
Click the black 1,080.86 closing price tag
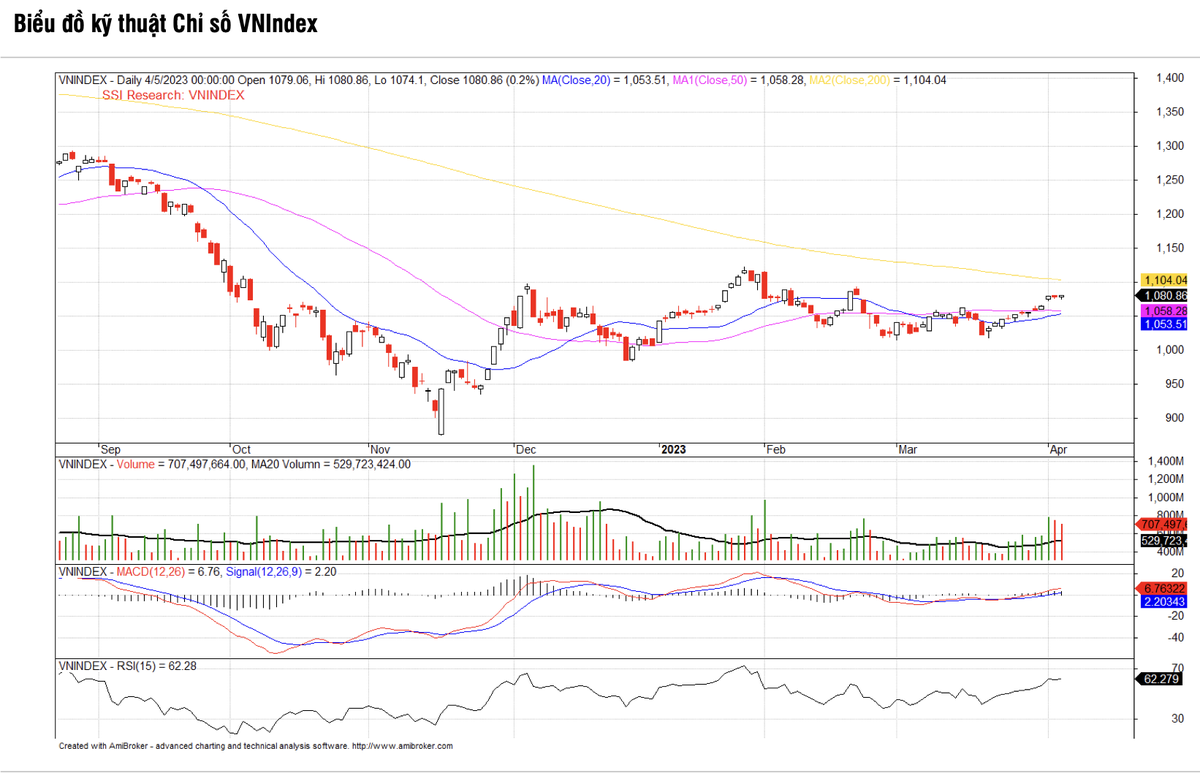coord(1164,296)
